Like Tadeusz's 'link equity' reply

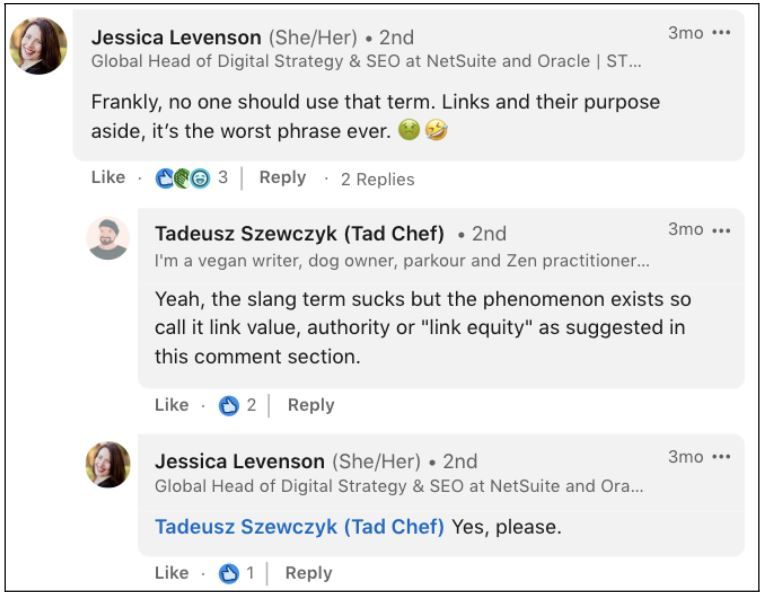[172, 405]
